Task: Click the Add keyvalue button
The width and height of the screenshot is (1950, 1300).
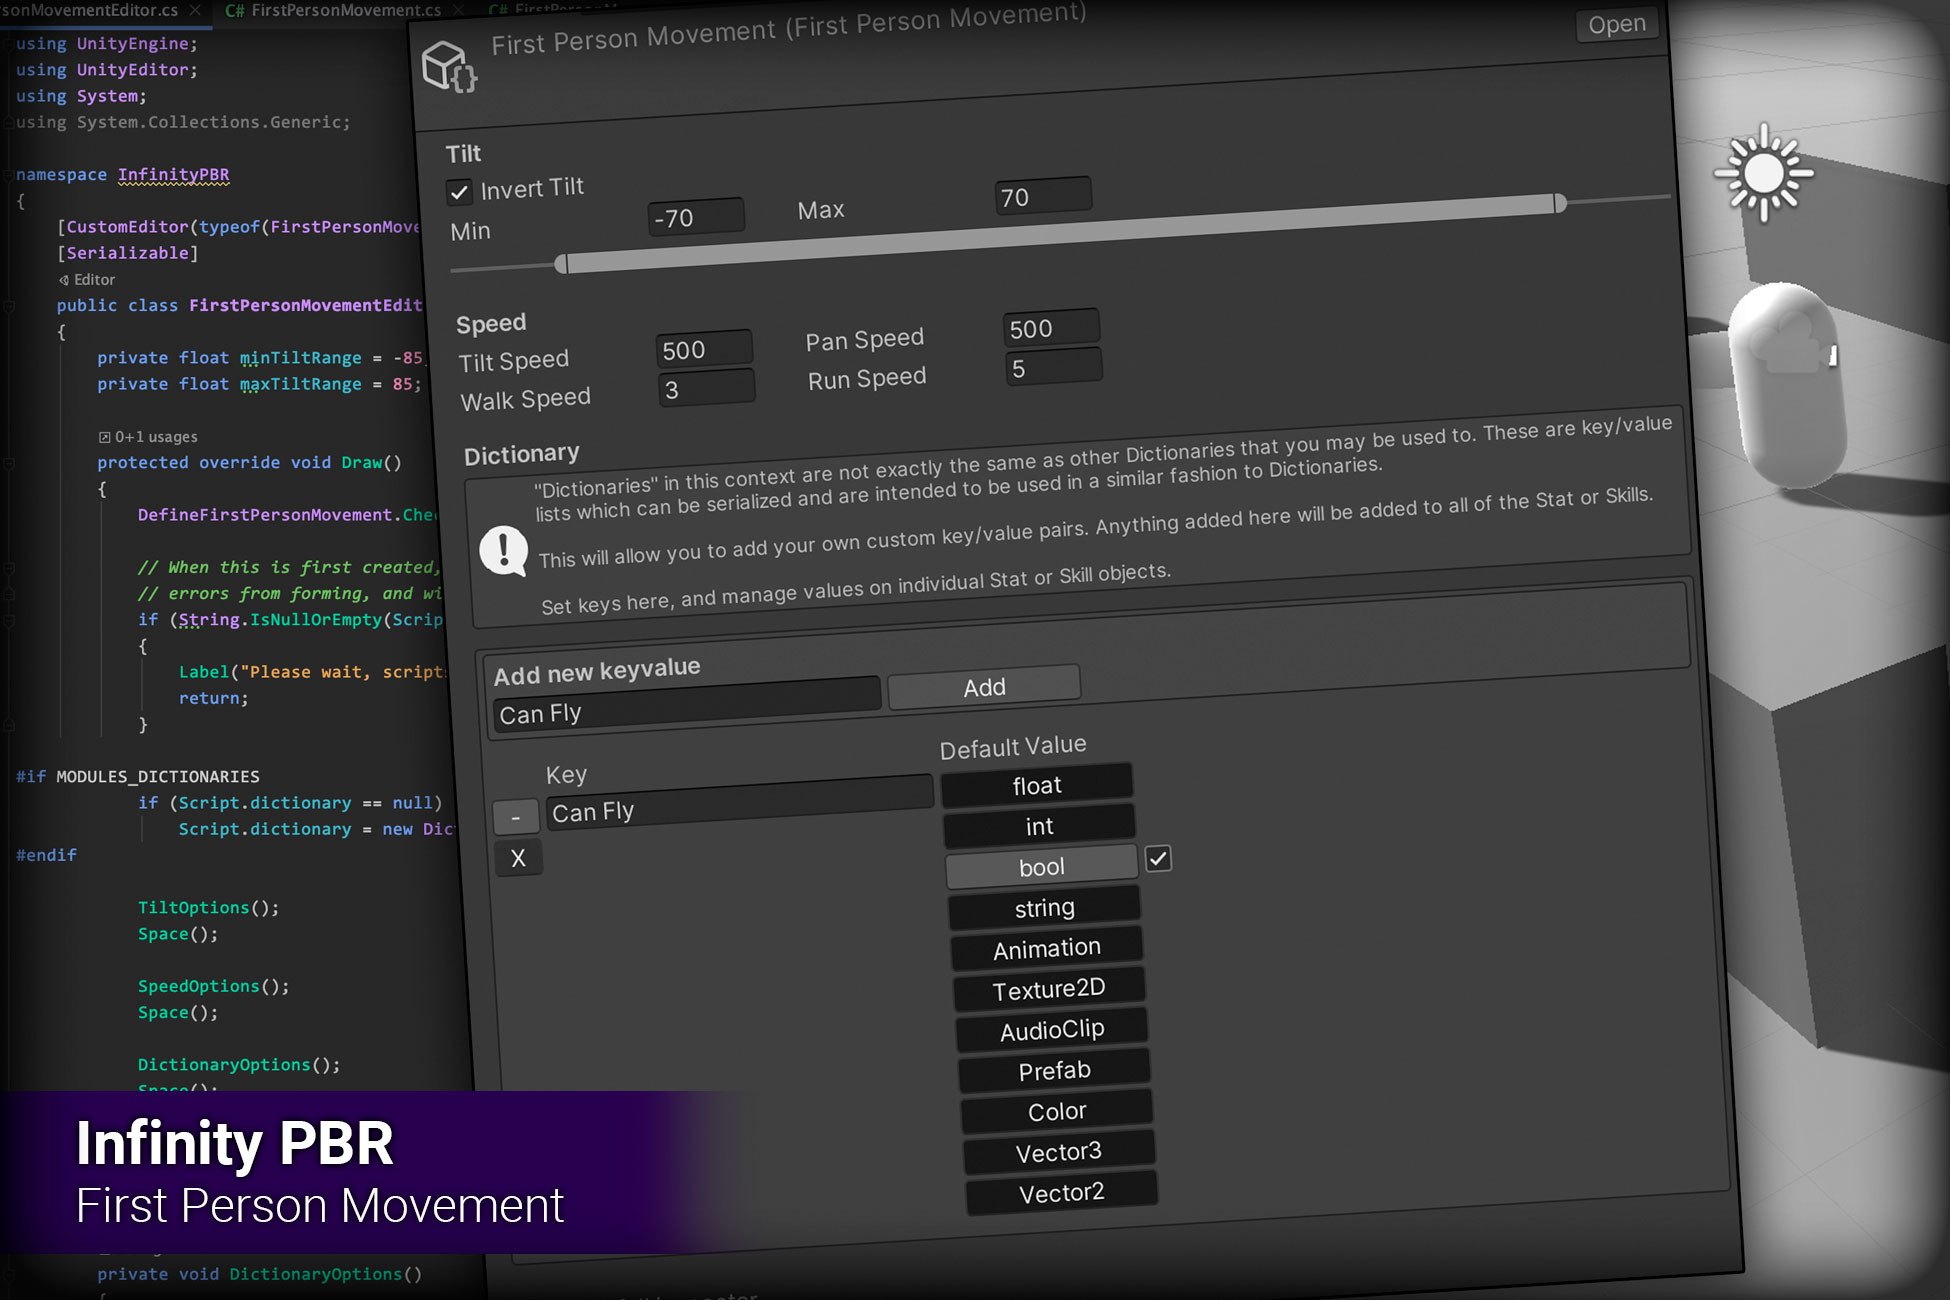Action: pyautogui.click(x=984, y=687)
